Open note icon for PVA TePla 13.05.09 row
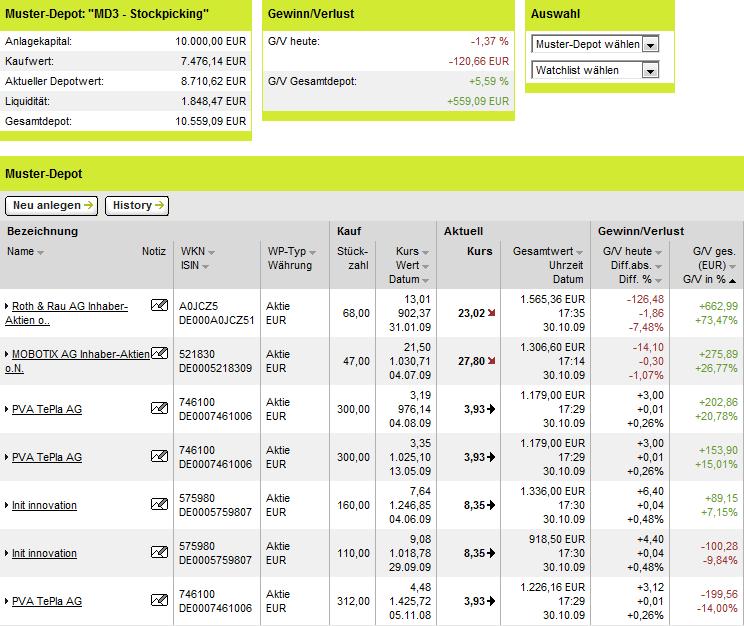 (159, 456)
